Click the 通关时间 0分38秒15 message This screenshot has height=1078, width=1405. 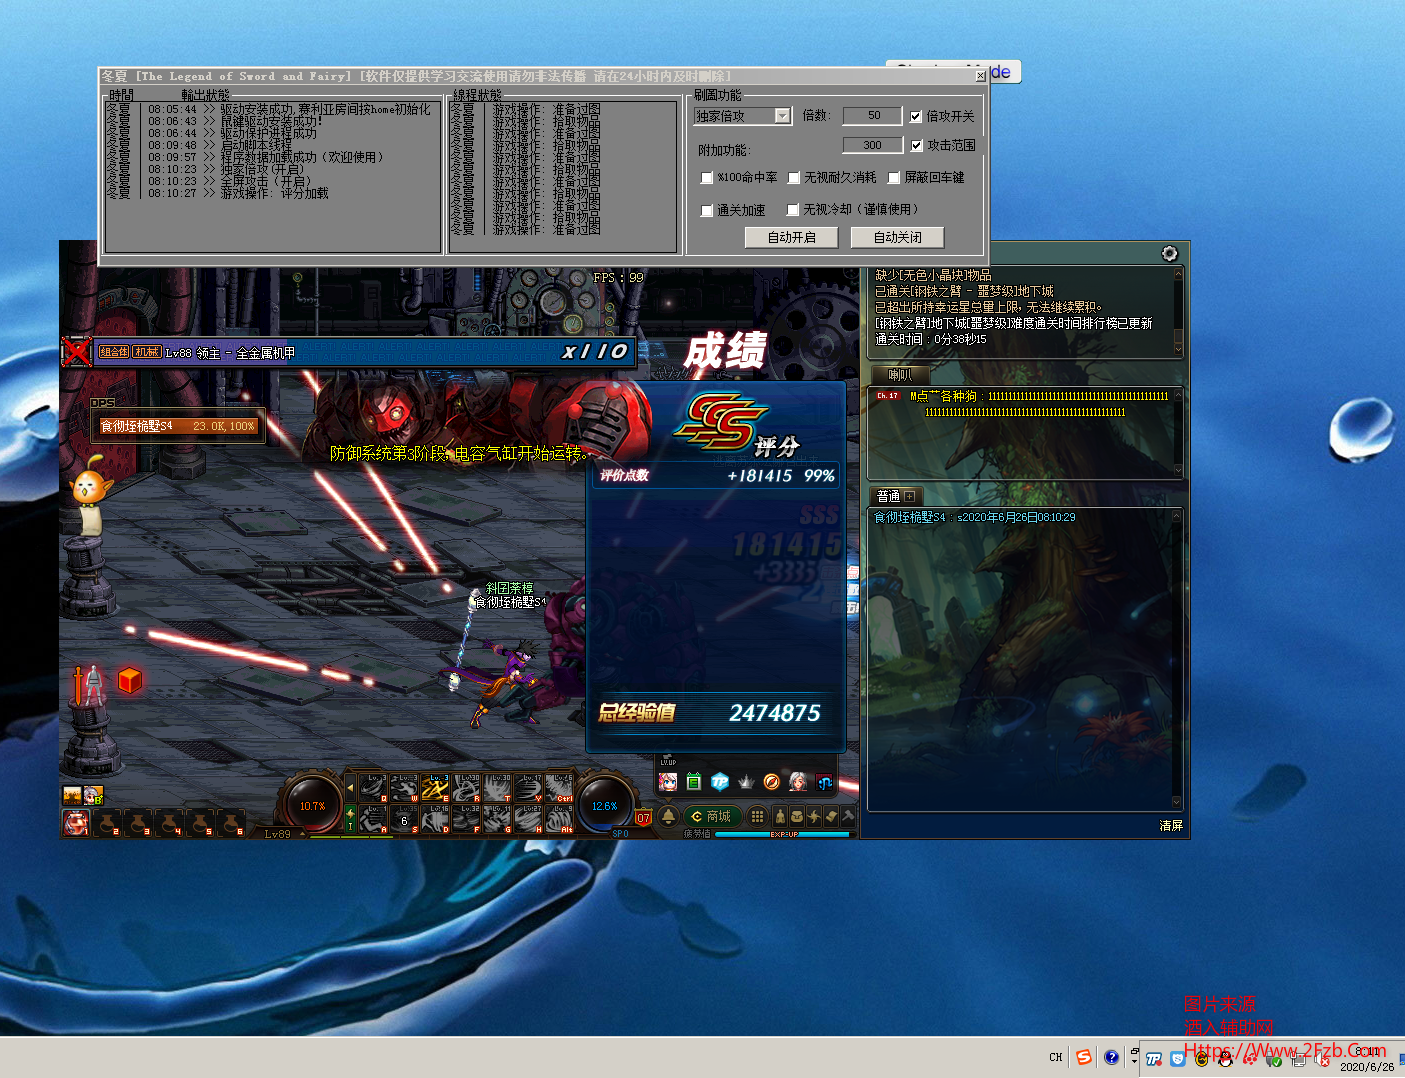coord(931,339)
